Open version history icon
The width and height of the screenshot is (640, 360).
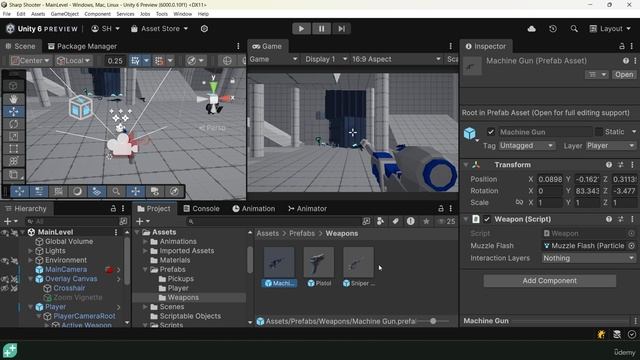pyautogui.click(x=553, y=29)
